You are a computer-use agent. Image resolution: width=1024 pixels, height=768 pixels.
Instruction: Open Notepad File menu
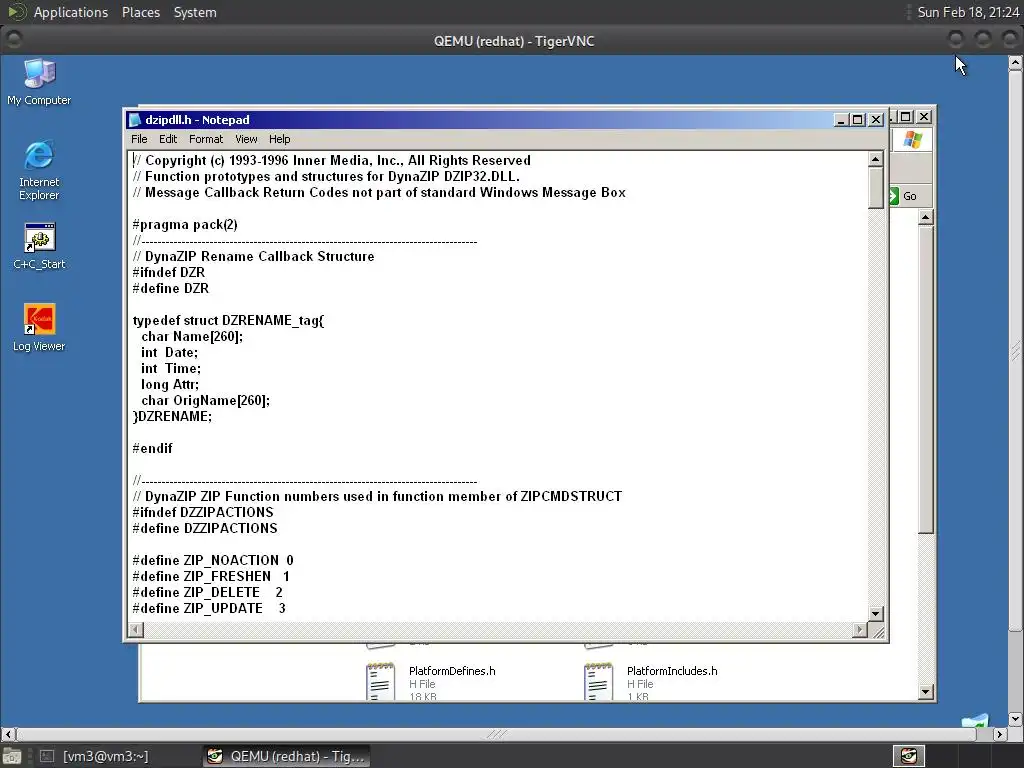(139, 139)
